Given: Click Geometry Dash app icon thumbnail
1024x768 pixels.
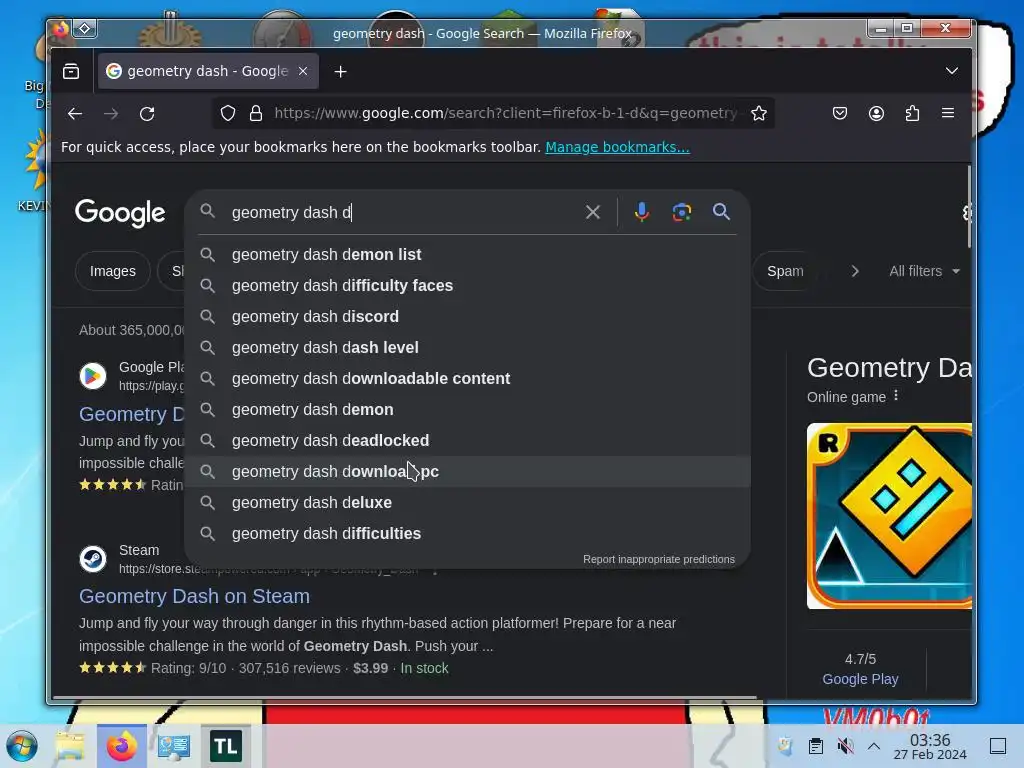Looking at the screenshot, I should [889, 516].
